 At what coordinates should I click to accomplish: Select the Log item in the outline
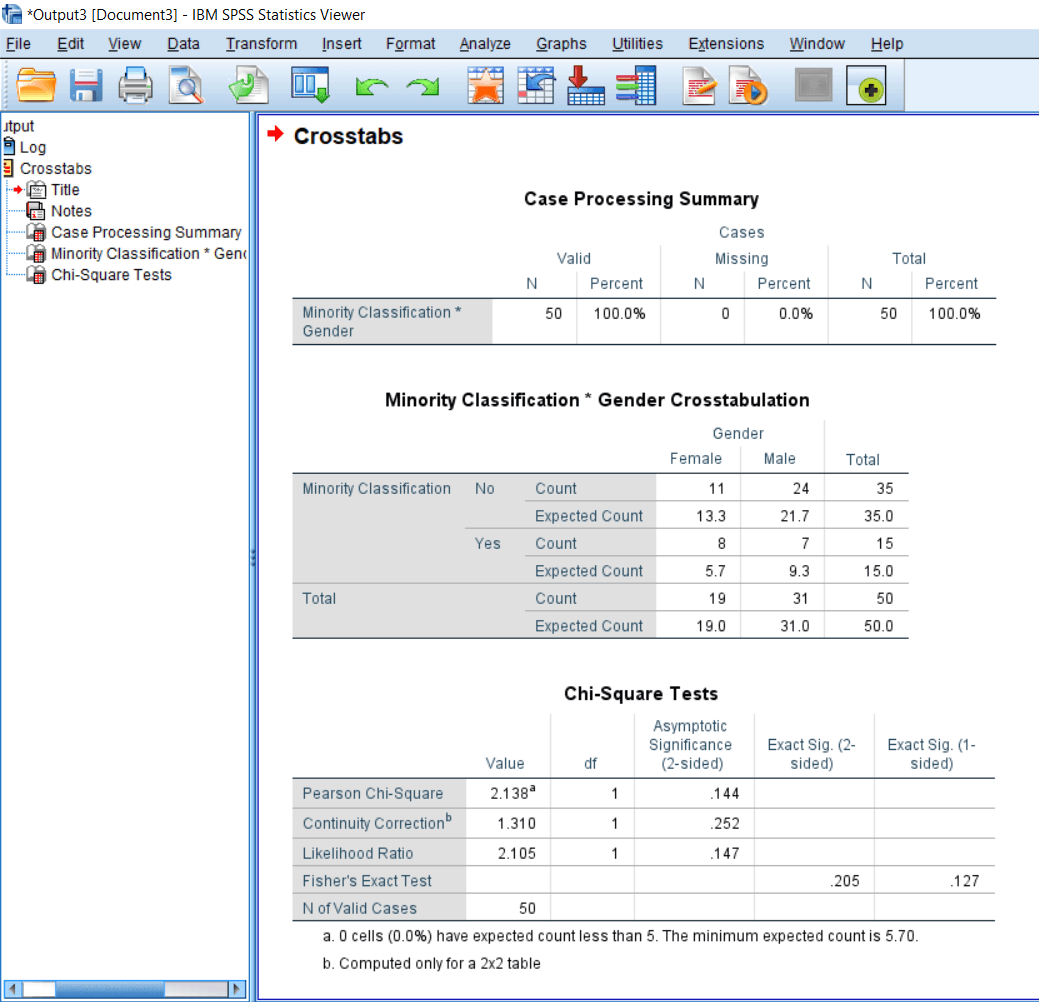coord(35,147)
